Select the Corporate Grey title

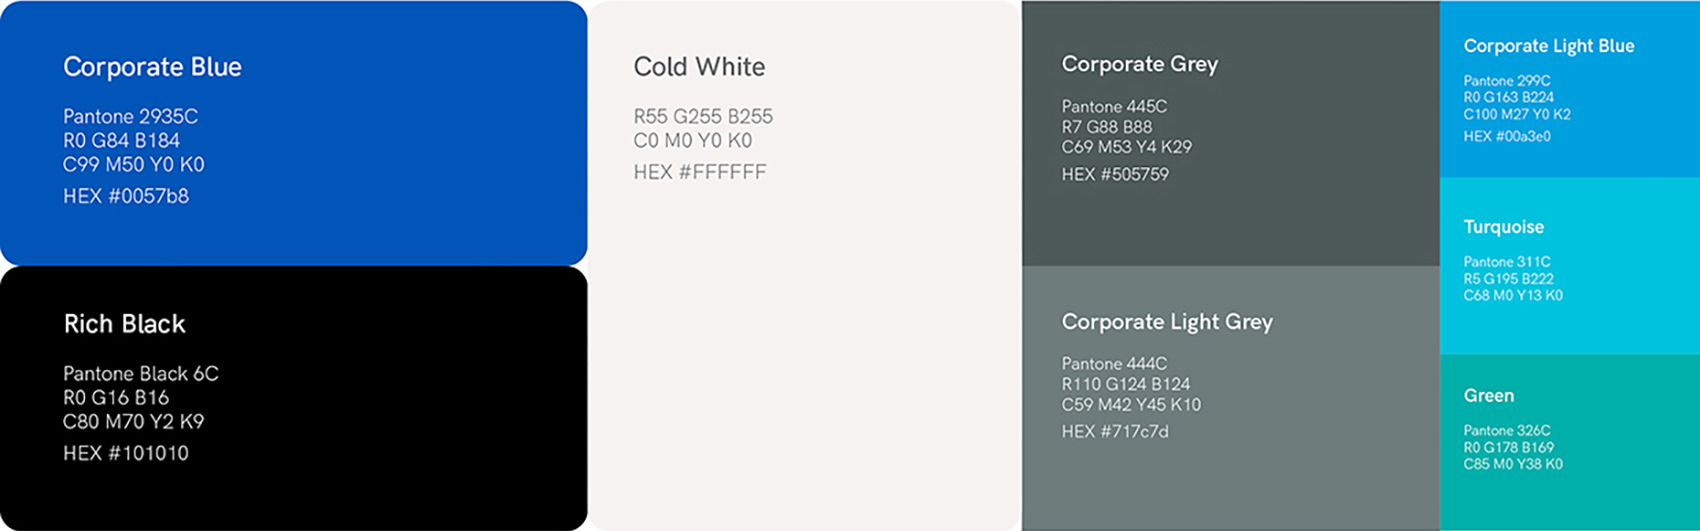pos(1140,64)
